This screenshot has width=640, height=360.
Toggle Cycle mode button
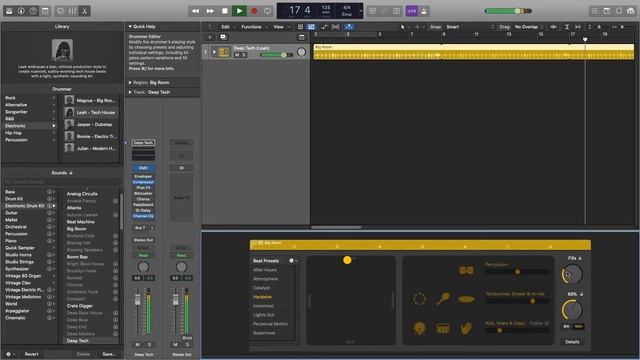click(x=268, y=11)
